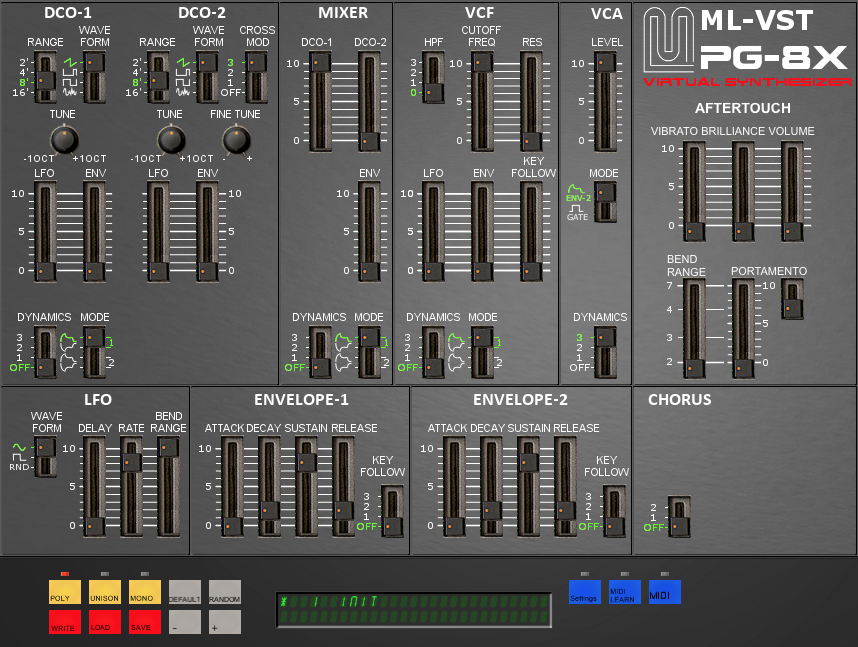Select the noise waveform icon for DCO-1
The image size is (858, 647).
tap(69, 92)
